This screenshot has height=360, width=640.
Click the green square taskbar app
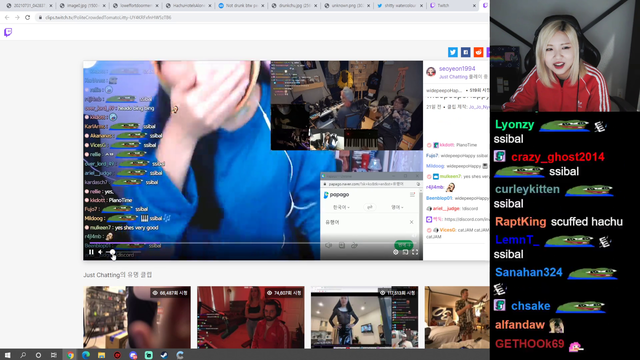[x=149, y=355]
